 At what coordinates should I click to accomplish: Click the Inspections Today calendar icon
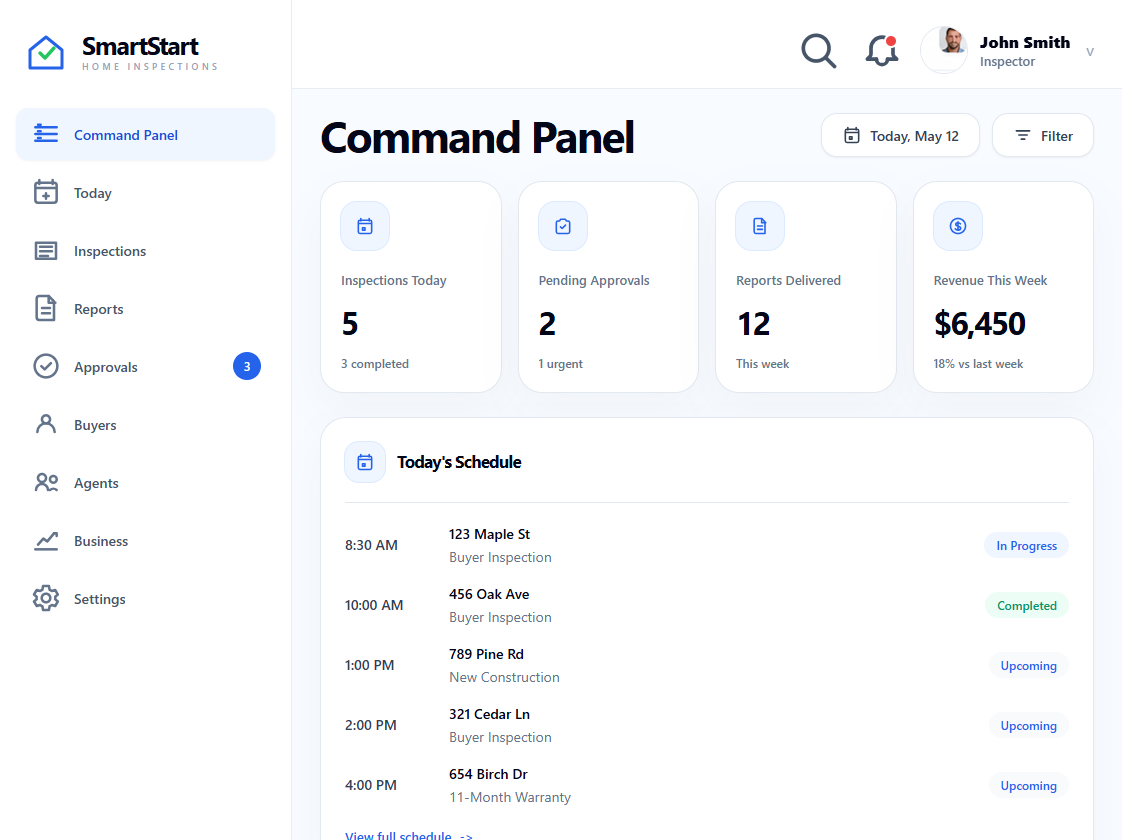[365, 226]
